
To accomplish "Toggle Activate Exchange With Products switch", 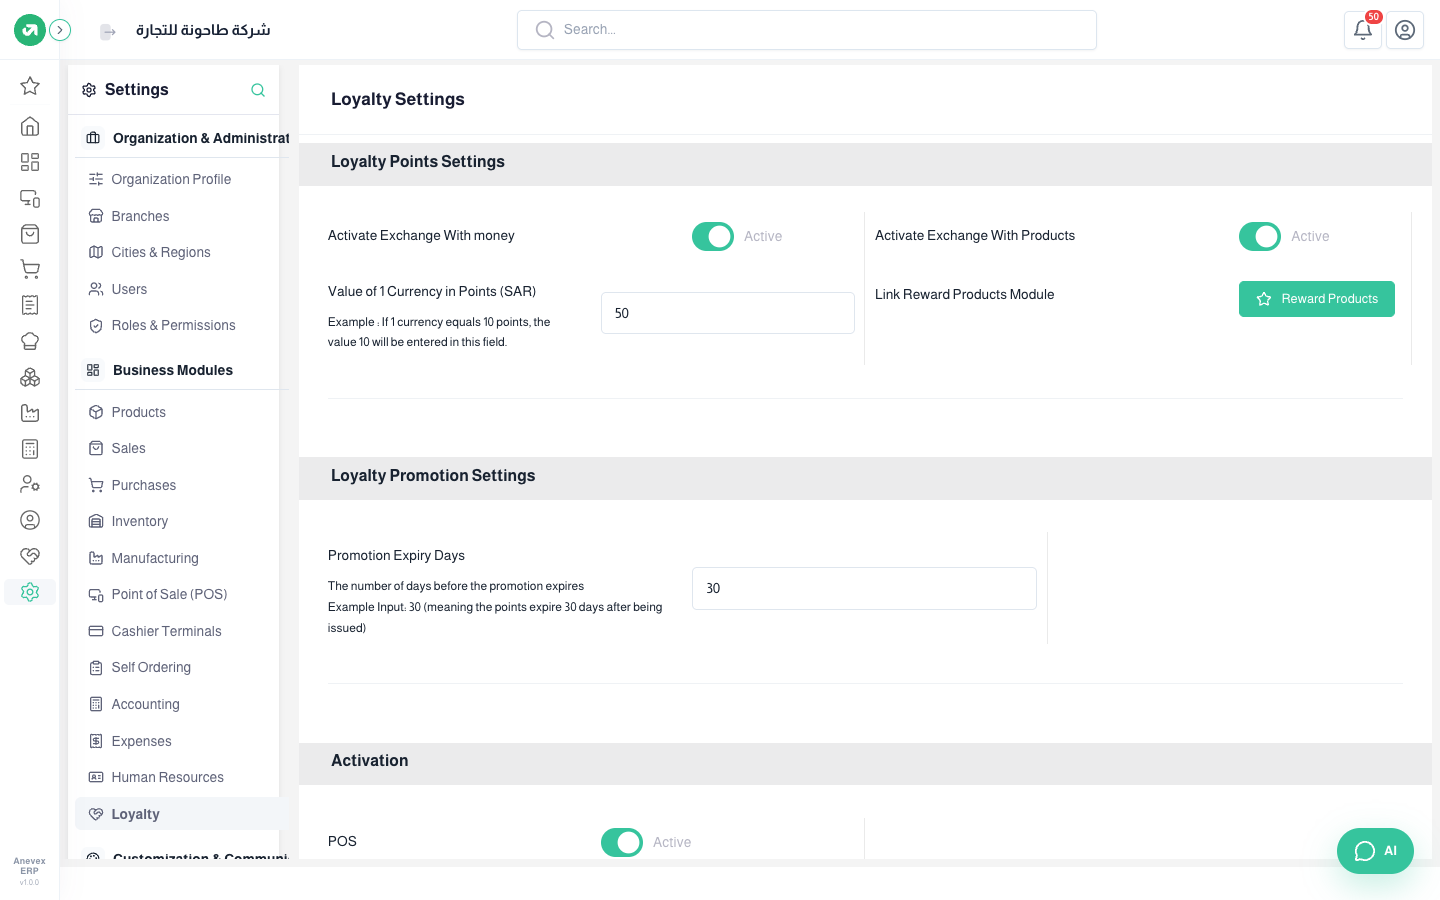I will coord(1260,236).
